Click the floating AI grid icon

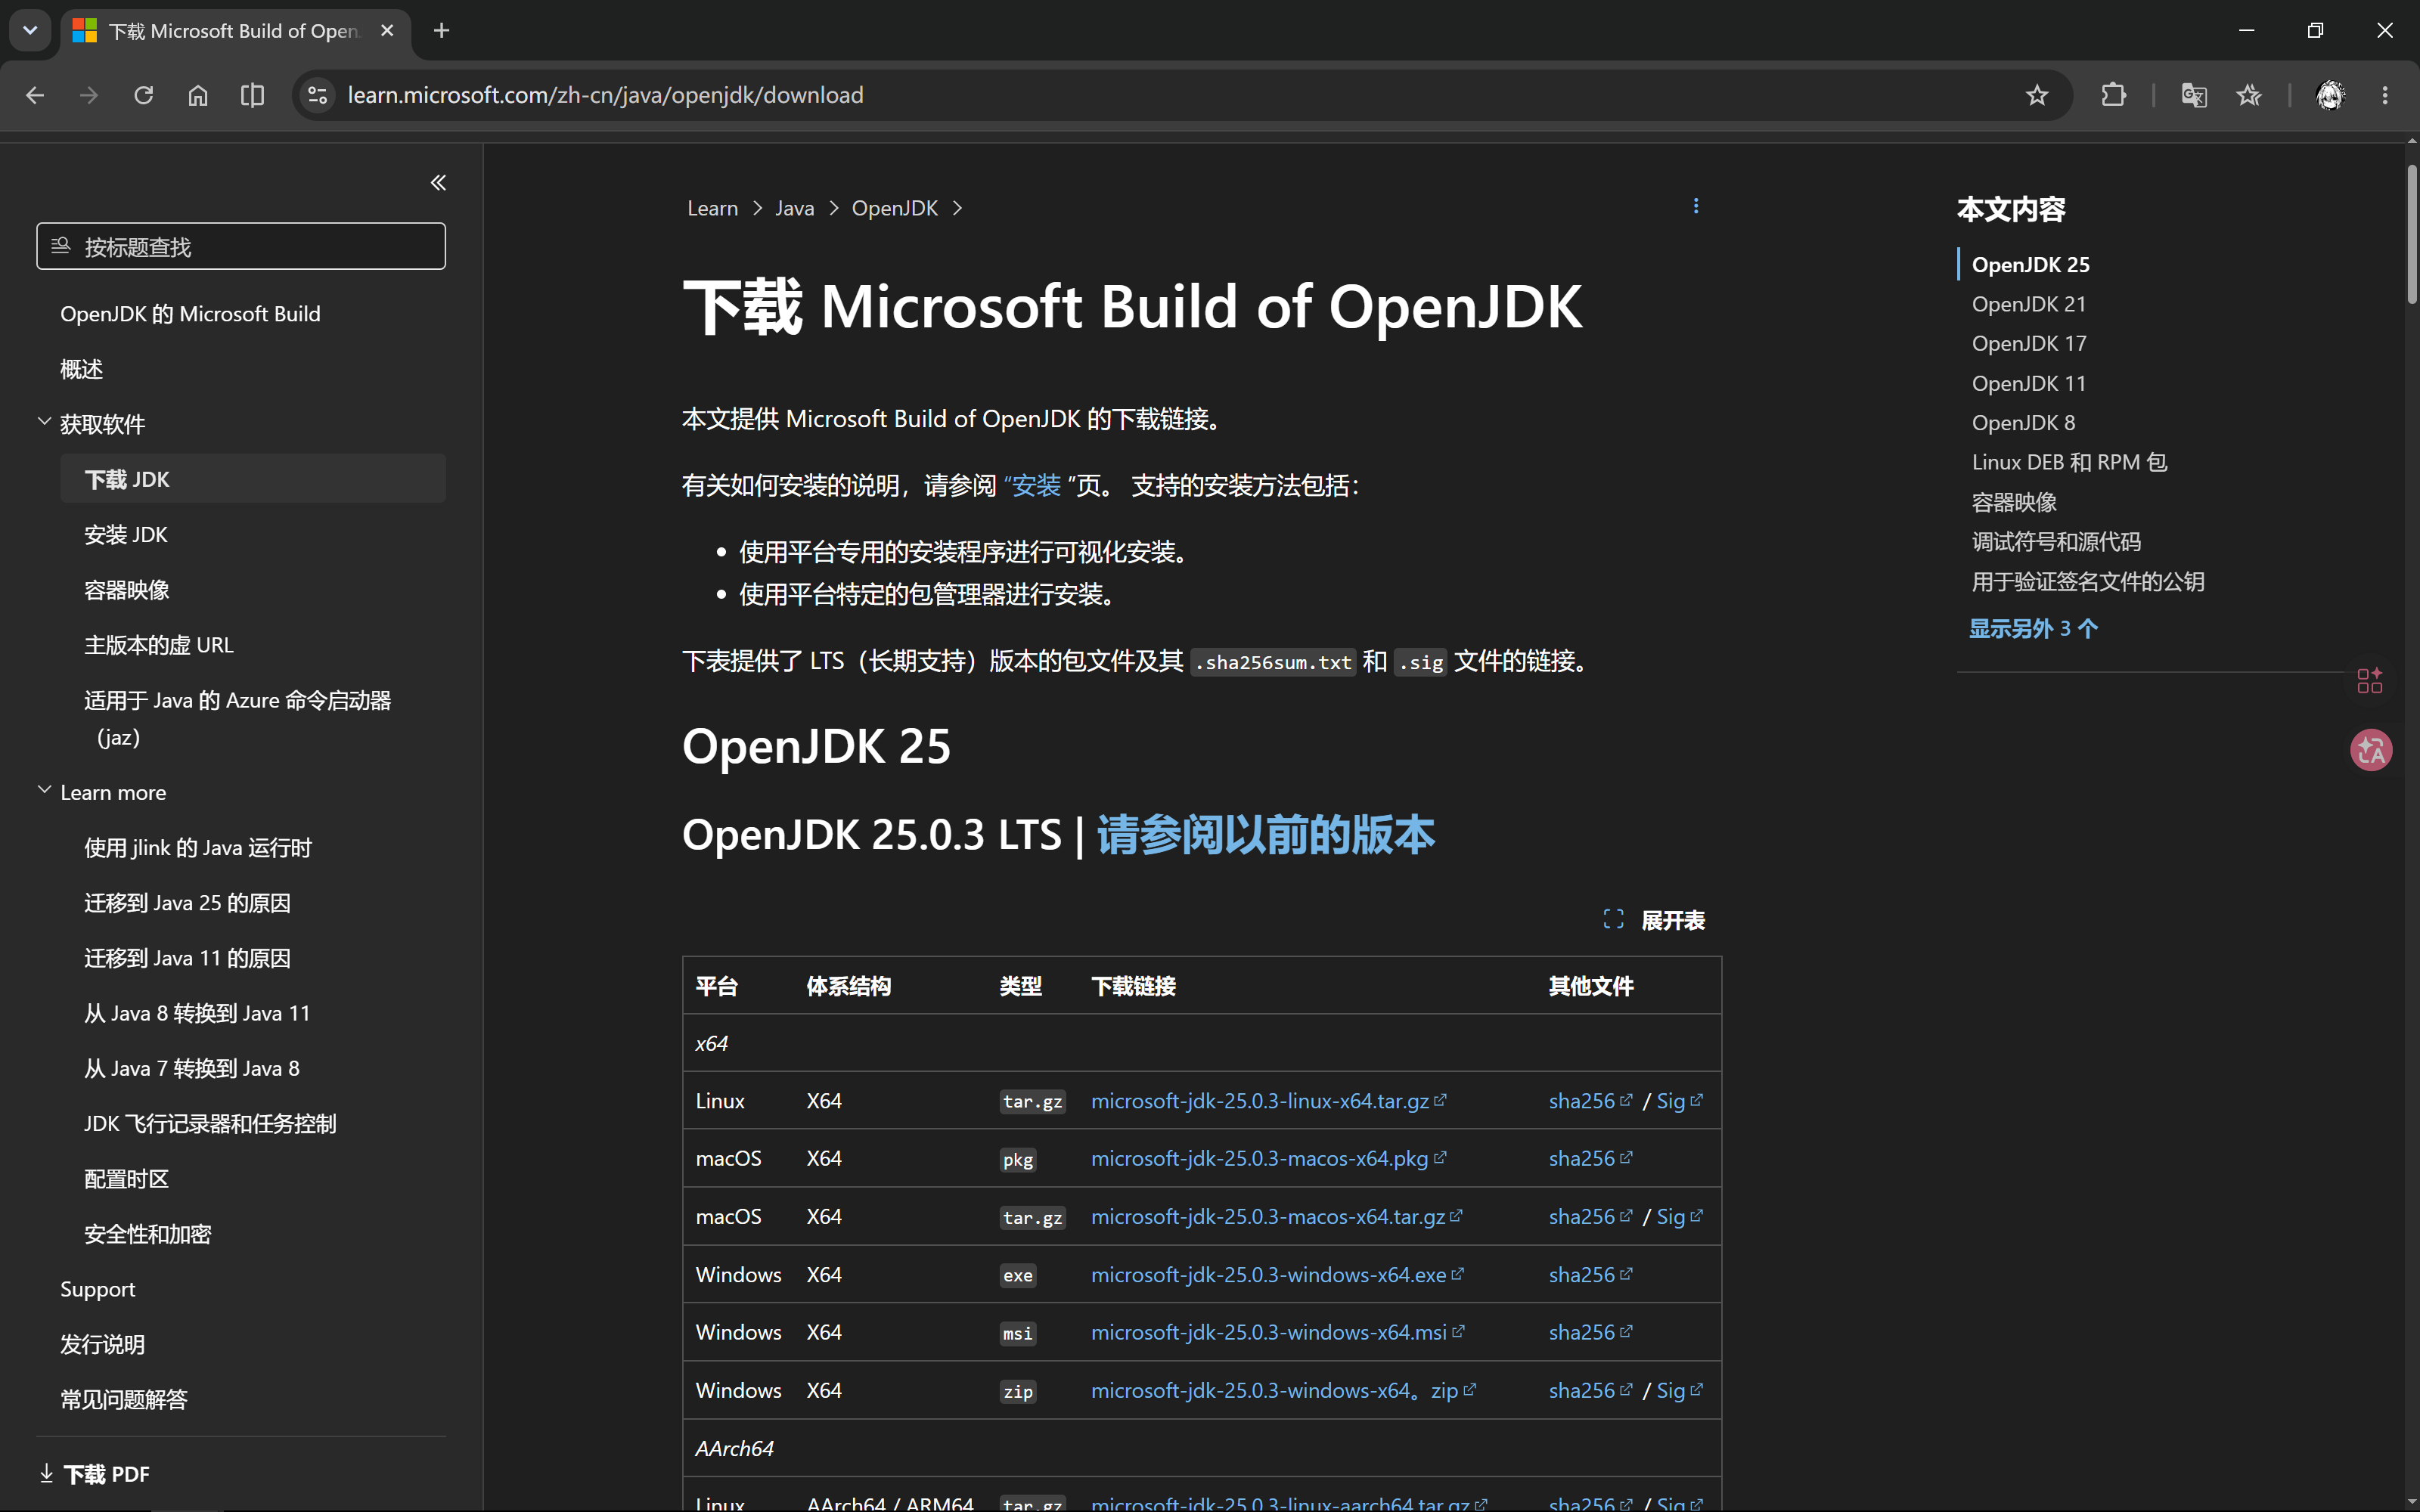[x=2370, y=681]
